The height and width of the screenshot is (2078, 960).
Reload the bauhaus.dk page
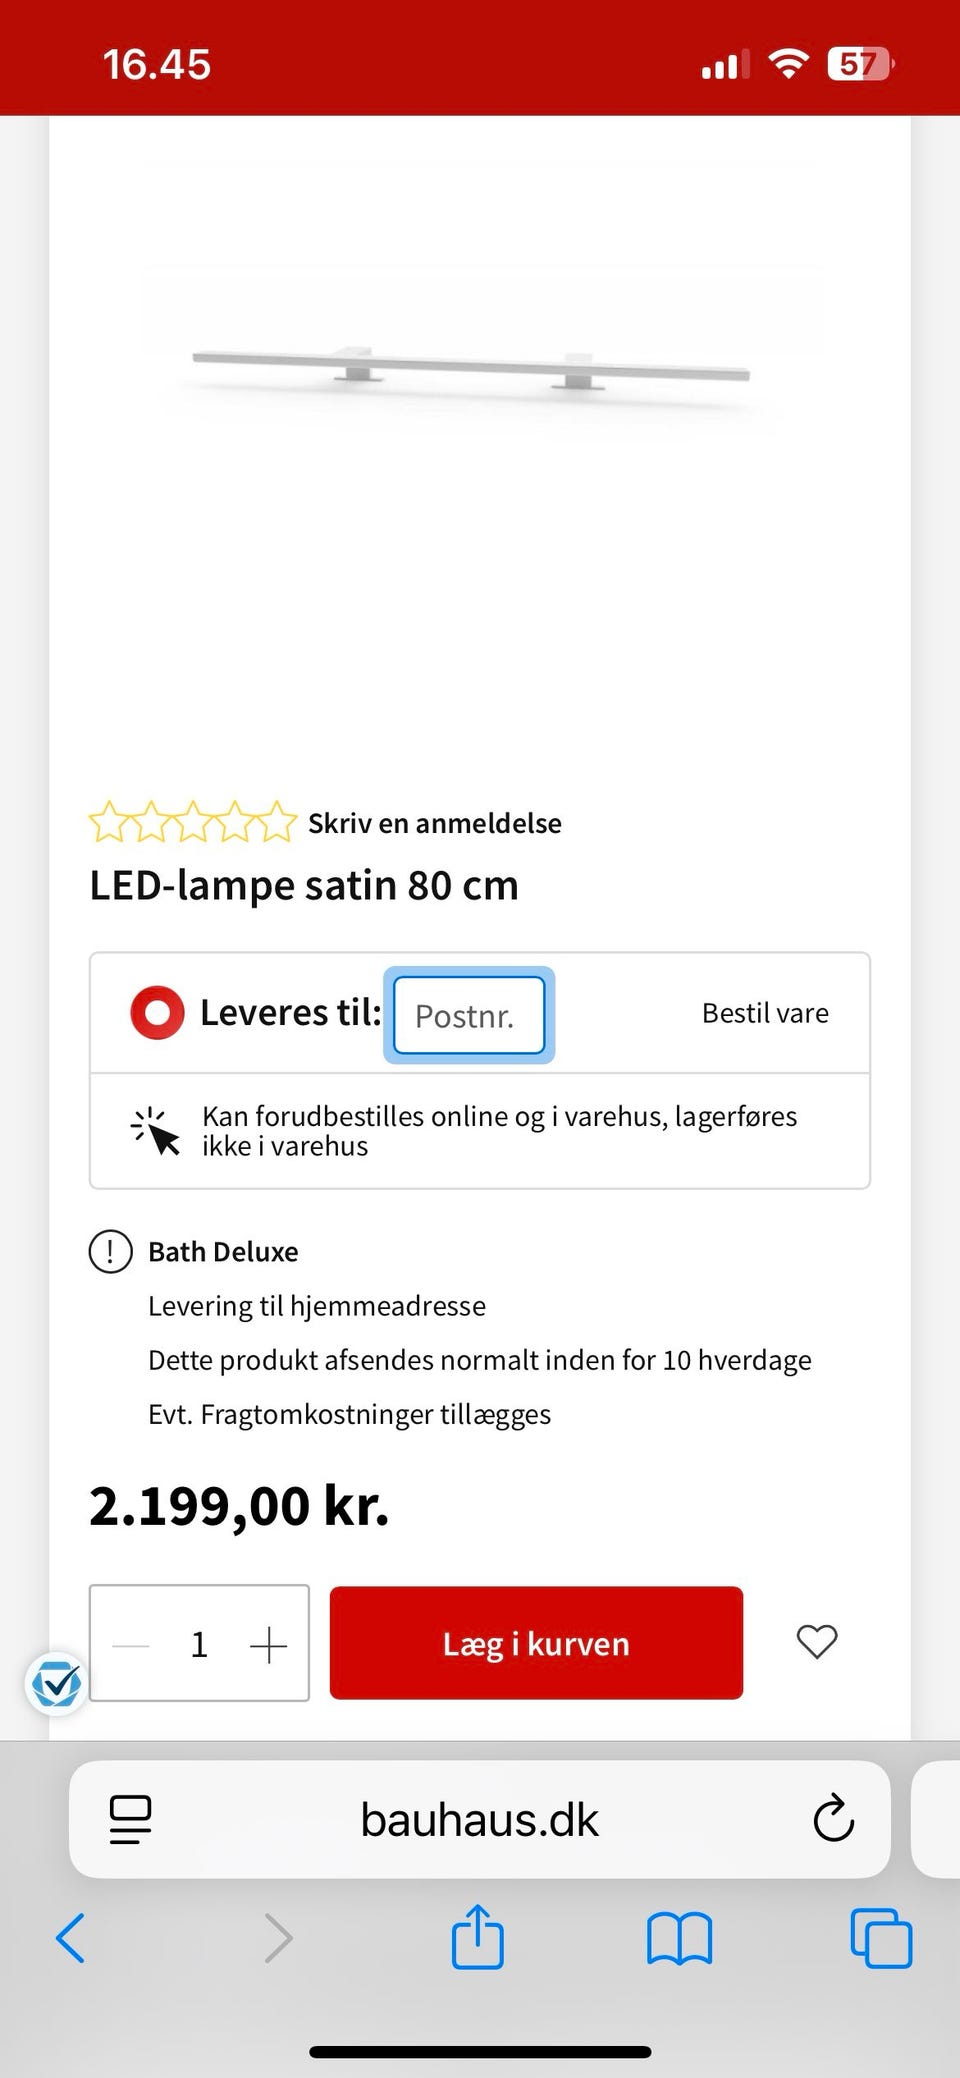833,1819
